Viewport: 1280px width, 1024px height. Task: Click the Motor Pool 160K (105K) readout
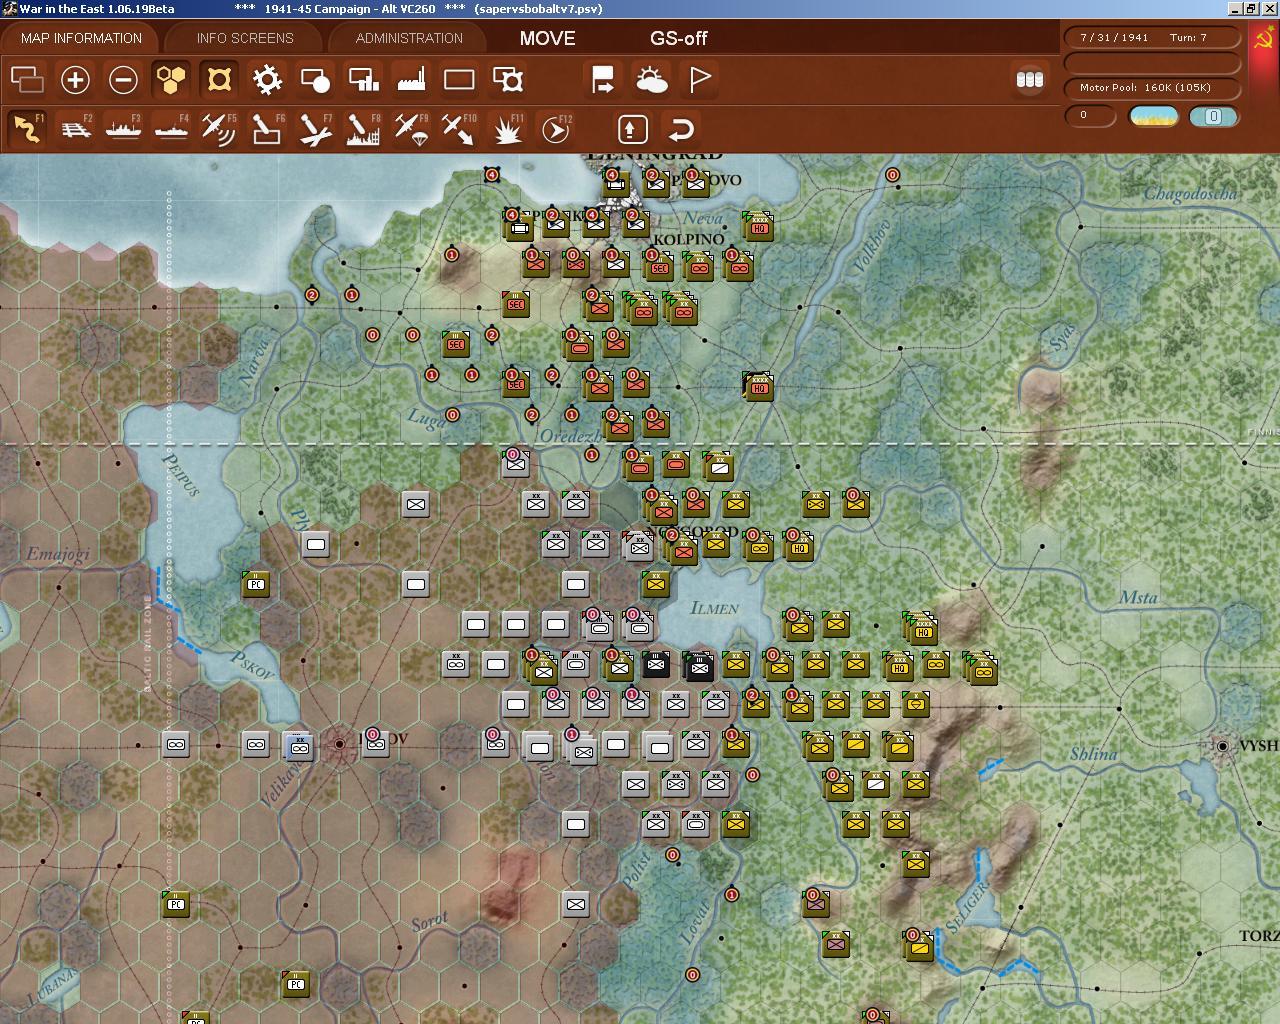click(x=1152, y=87)
